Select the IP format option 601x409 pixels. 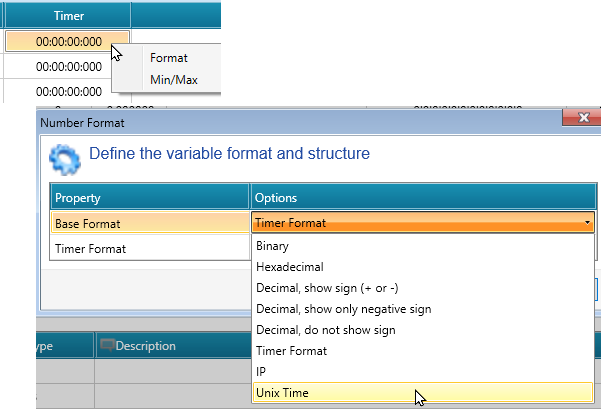point(262,372)
